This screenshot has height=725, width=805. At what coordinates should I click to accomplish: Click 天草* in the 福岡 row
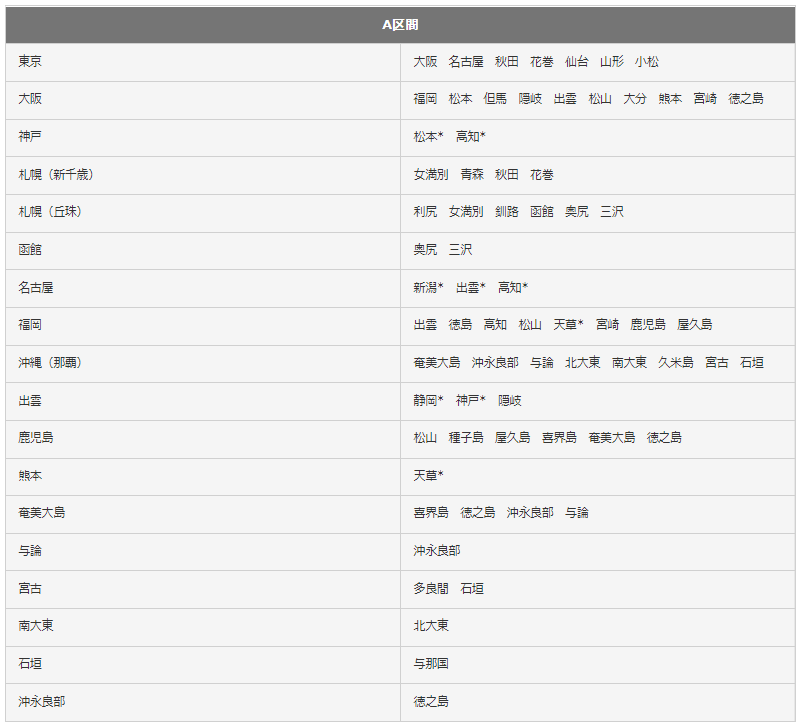click(x=568, y=325)
